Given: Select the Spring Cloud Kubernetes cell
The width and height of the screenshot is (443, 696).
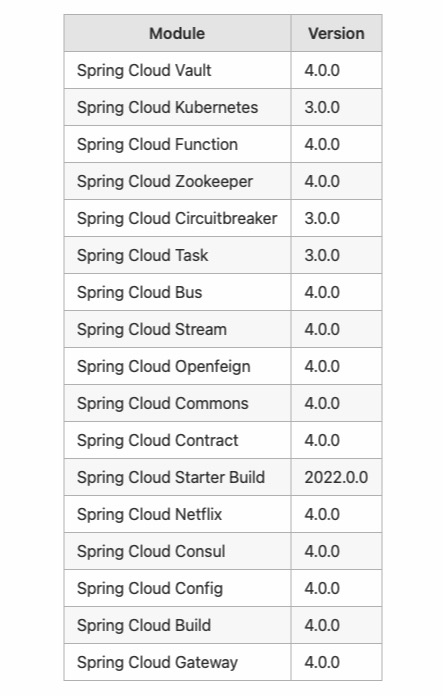Looking at the screenshot, I should click(178, 107).
